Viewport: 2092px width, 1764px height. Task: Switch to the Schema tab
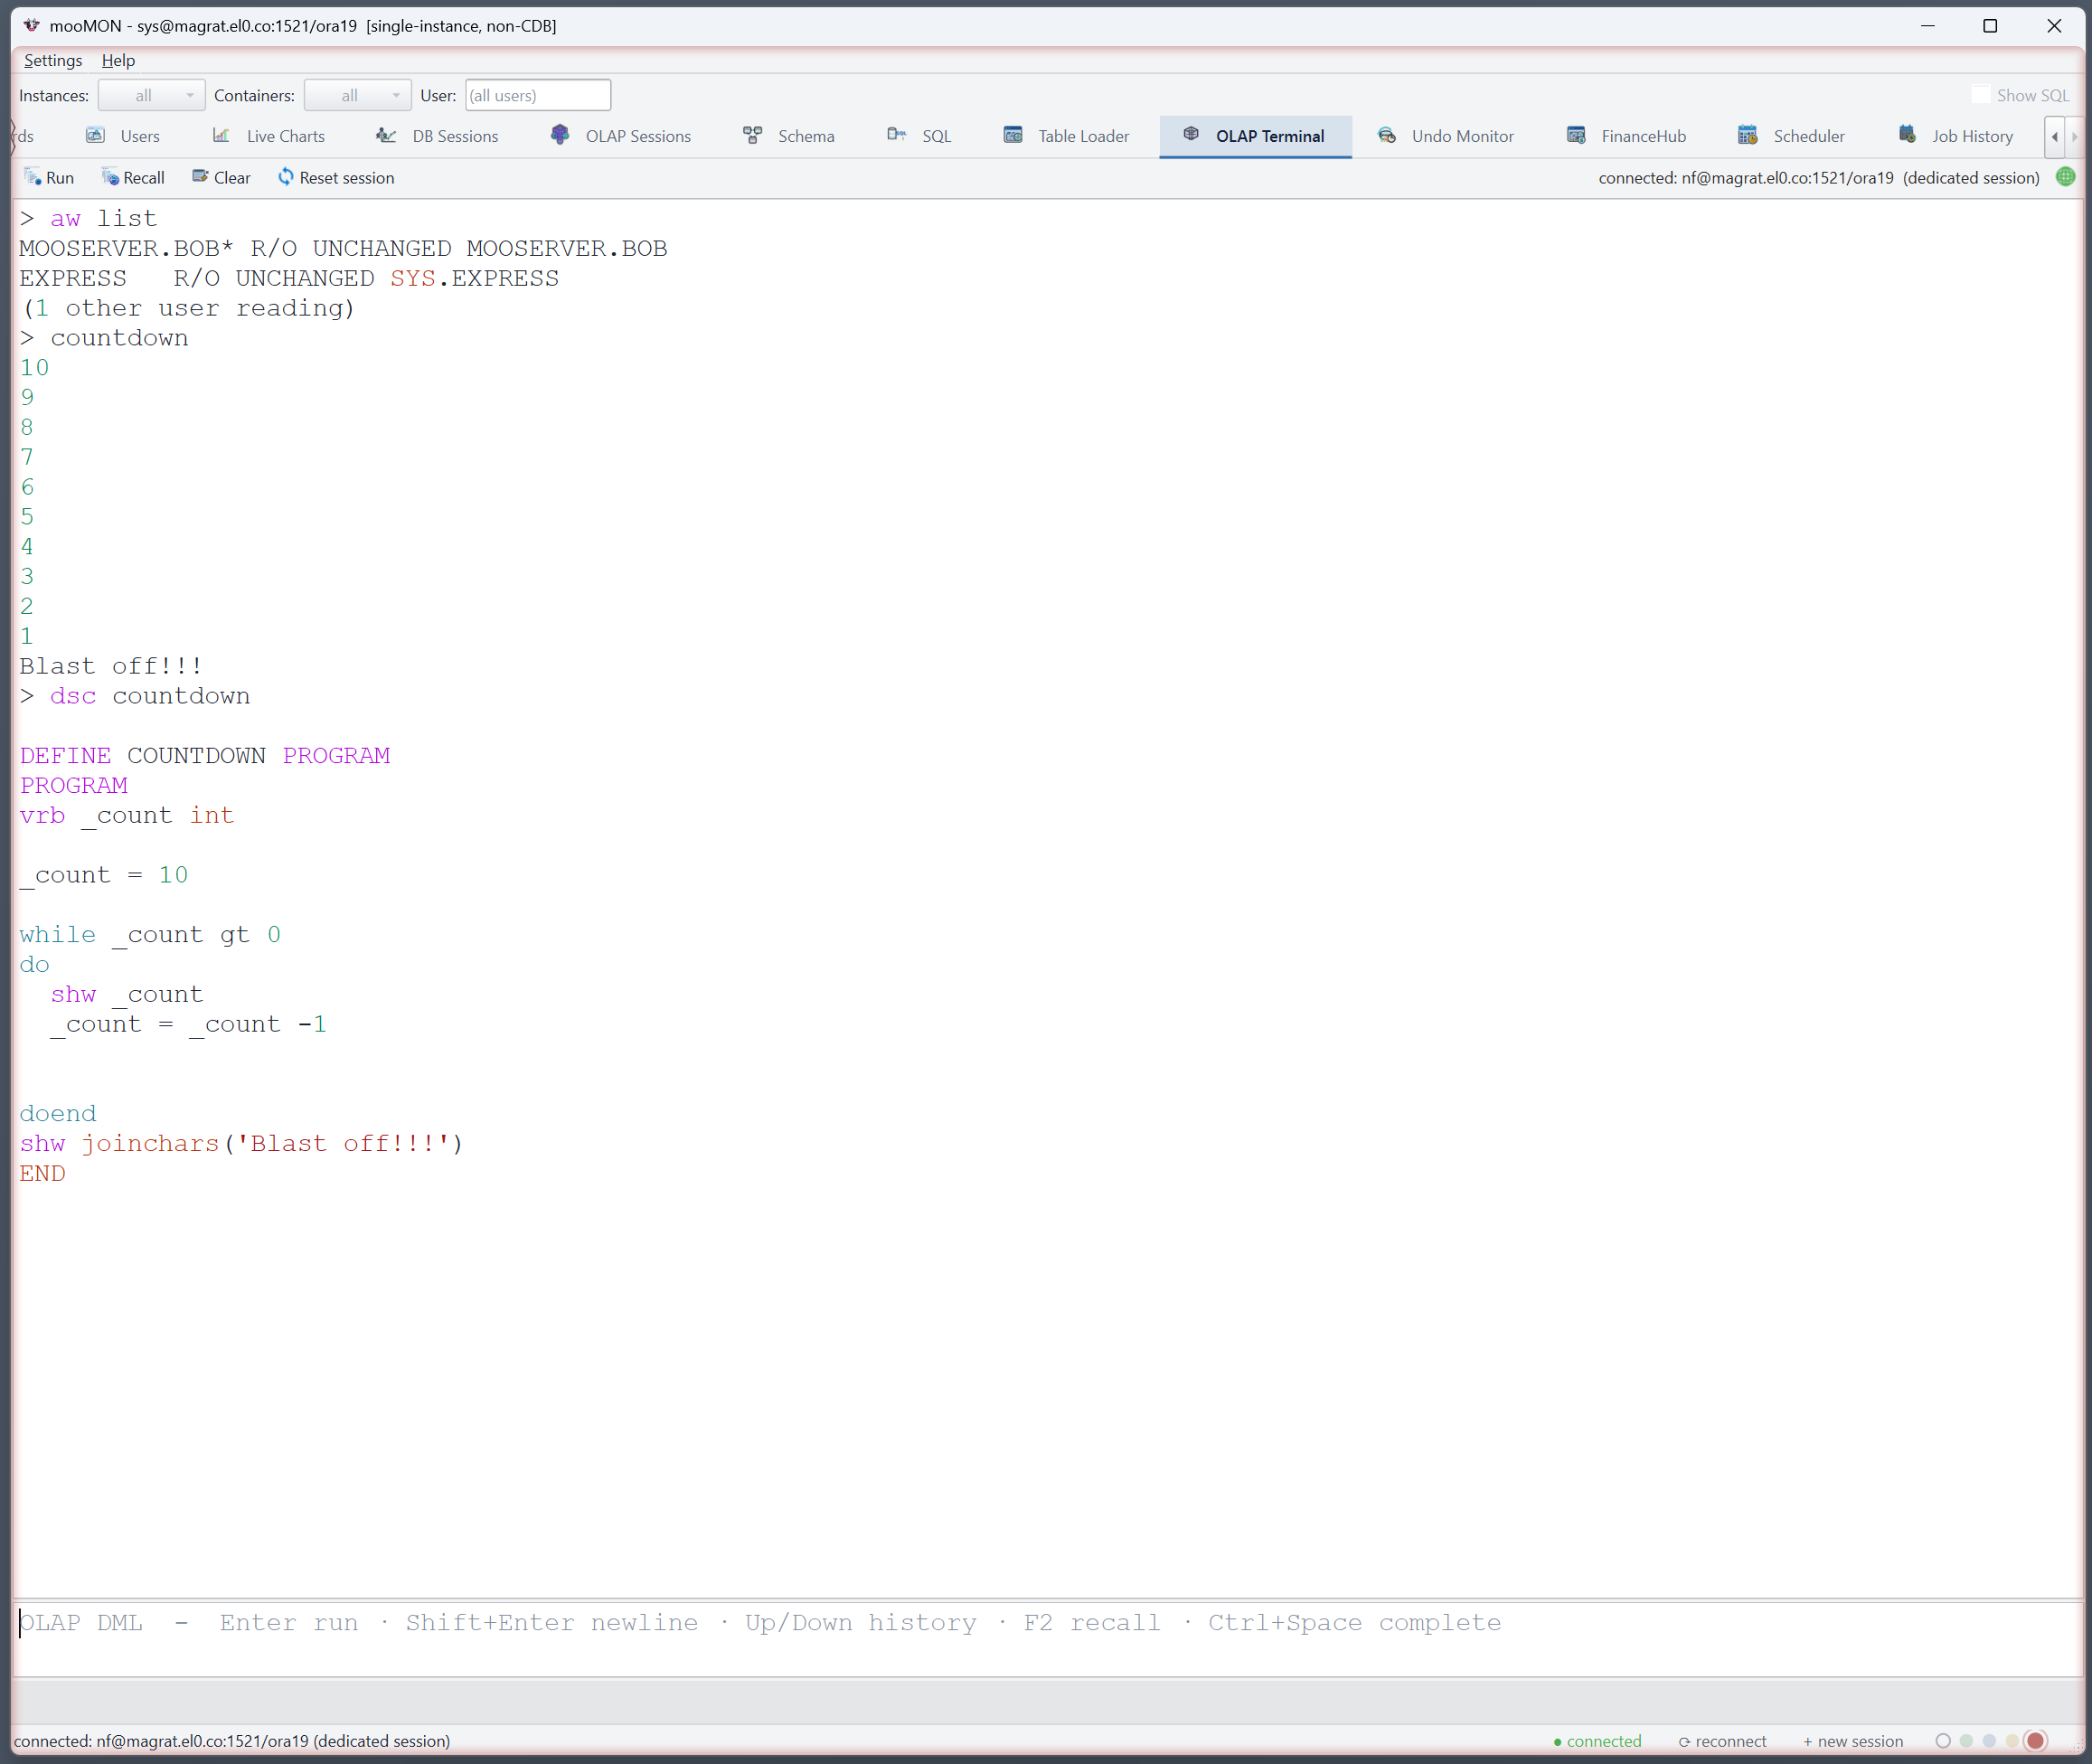tap(789, 136)
